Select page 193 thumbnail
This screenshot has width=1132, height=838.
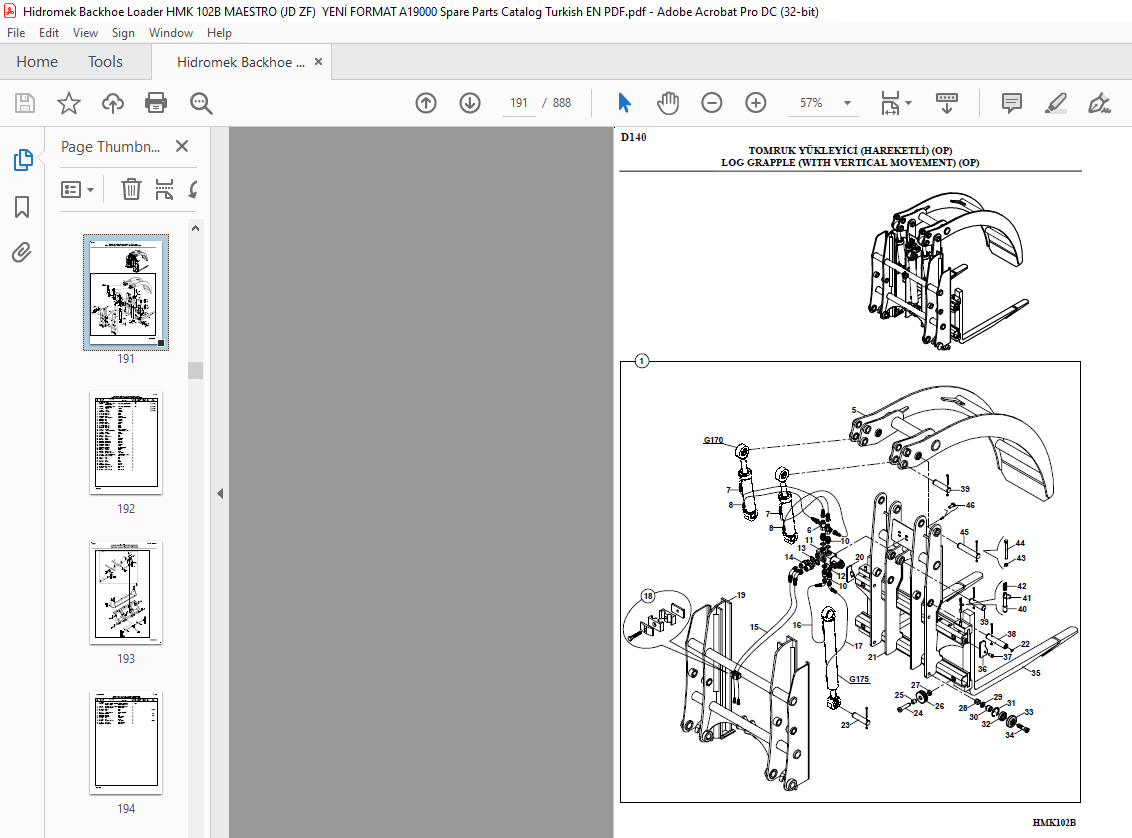126,593
